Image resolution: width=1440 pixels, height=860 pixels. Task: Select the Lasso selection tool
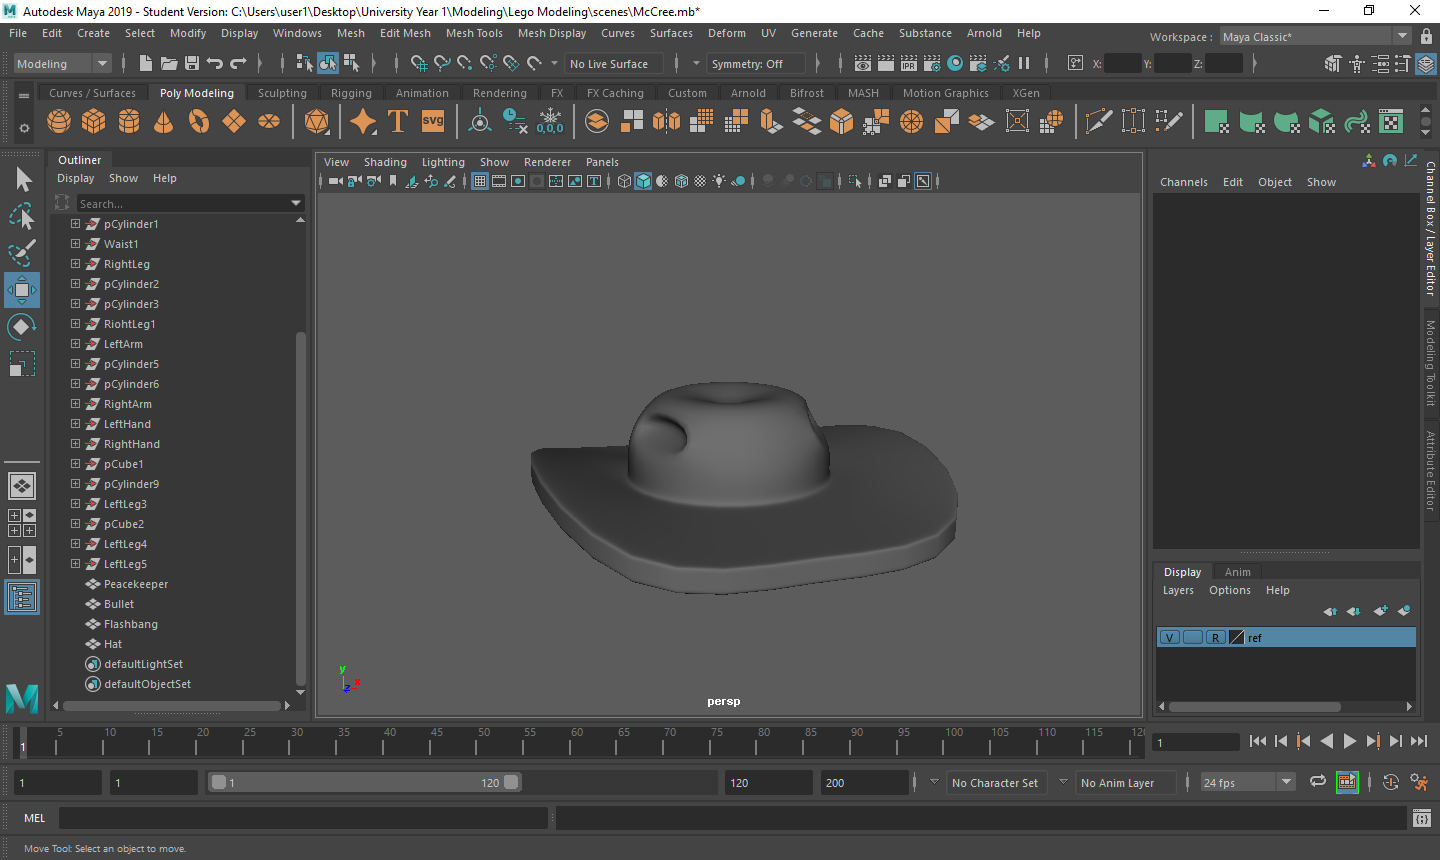pyautogui.click(x=21, y=217)
